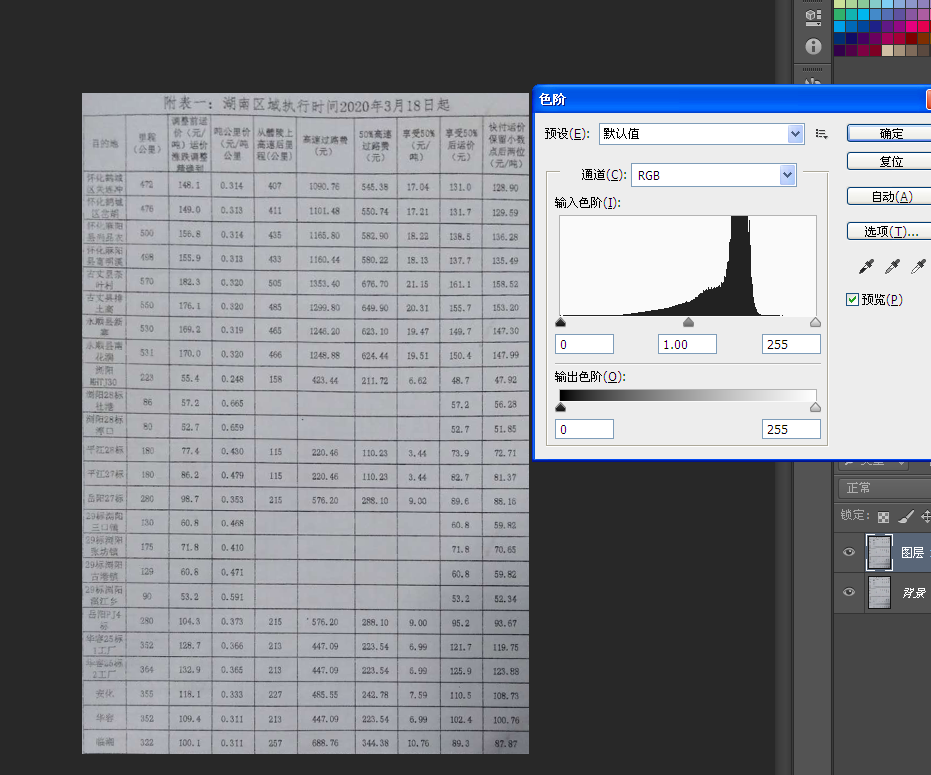
Task: Click the levels histogram graph
Action: coord(688,265)
